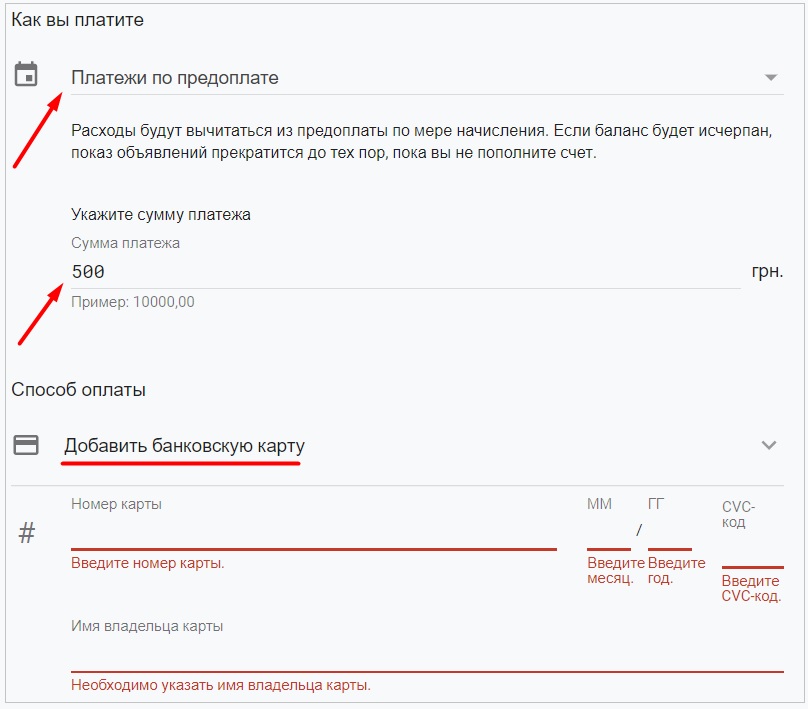The image size is (808, 709).
Task: Click the calendar icon beside payment type
Action: tap(26, 74)
